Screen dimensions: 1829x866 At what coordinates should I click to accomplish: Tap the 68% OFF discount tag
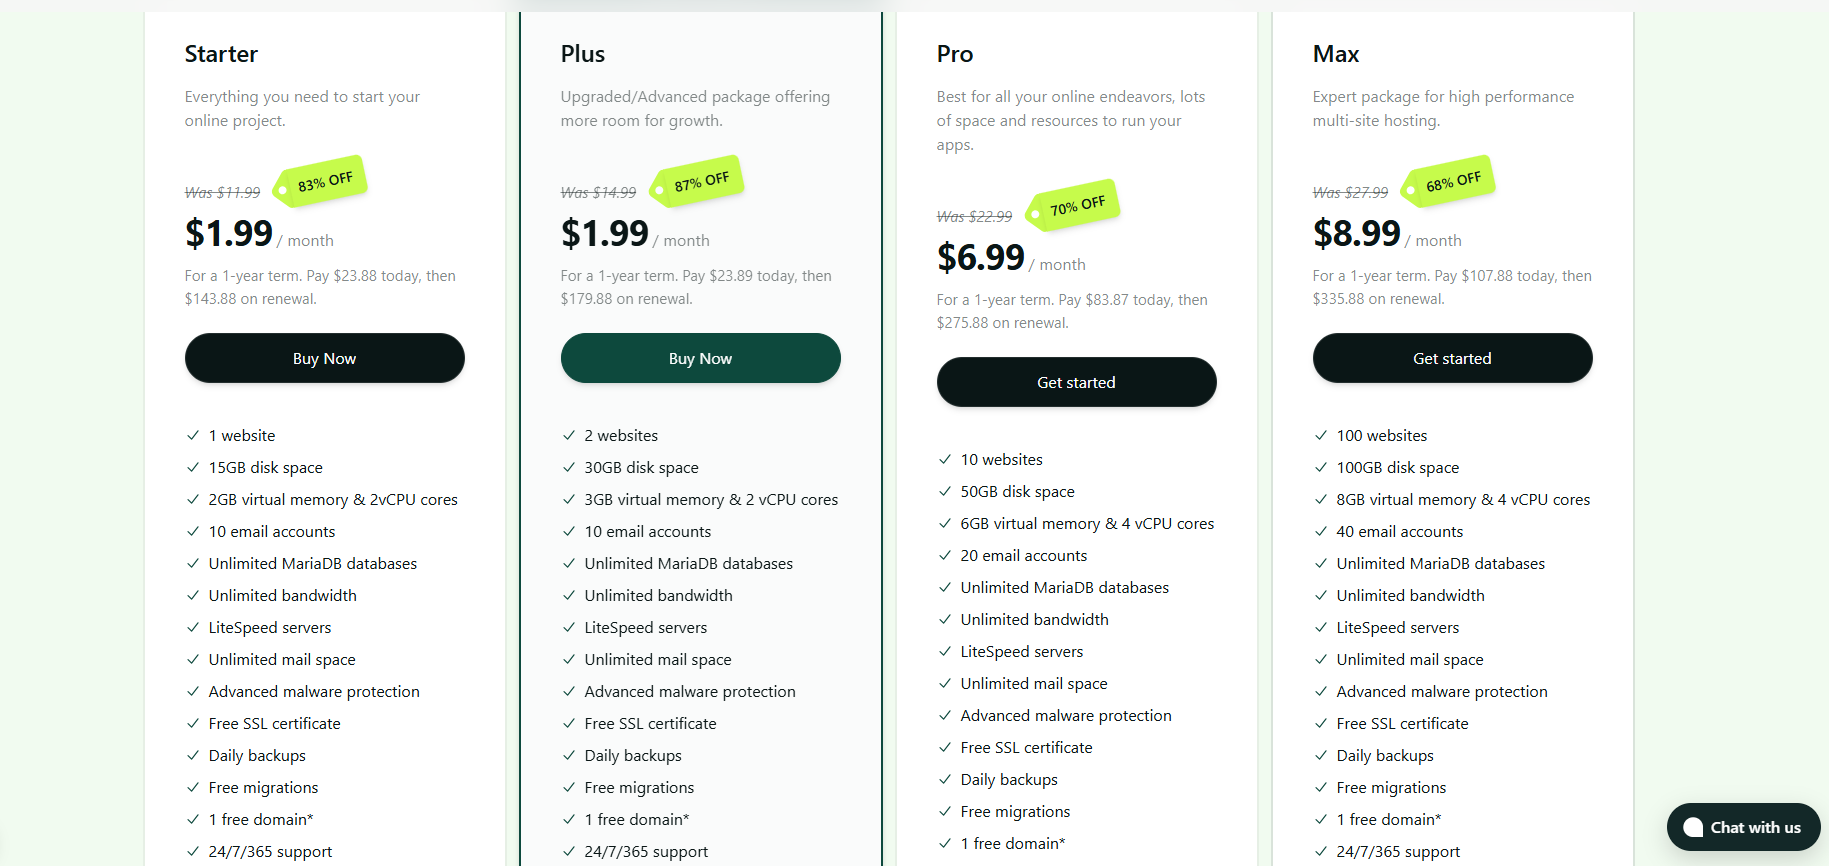coord(1452,181)
